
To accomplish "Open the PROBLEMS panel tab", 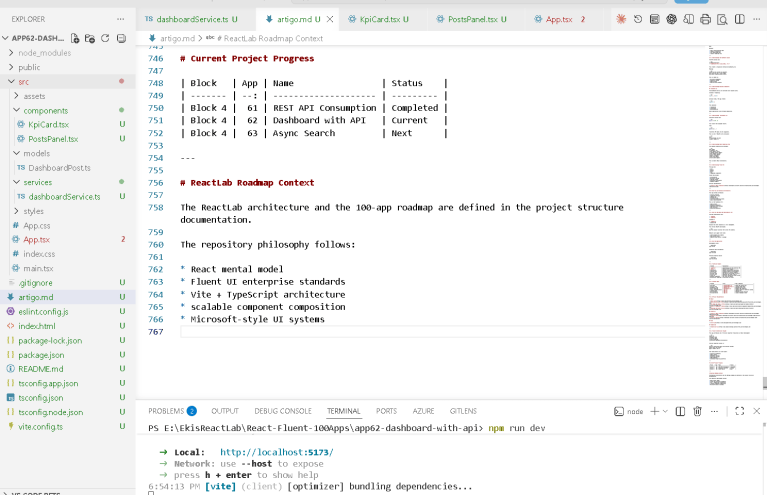I will point(172,411).
